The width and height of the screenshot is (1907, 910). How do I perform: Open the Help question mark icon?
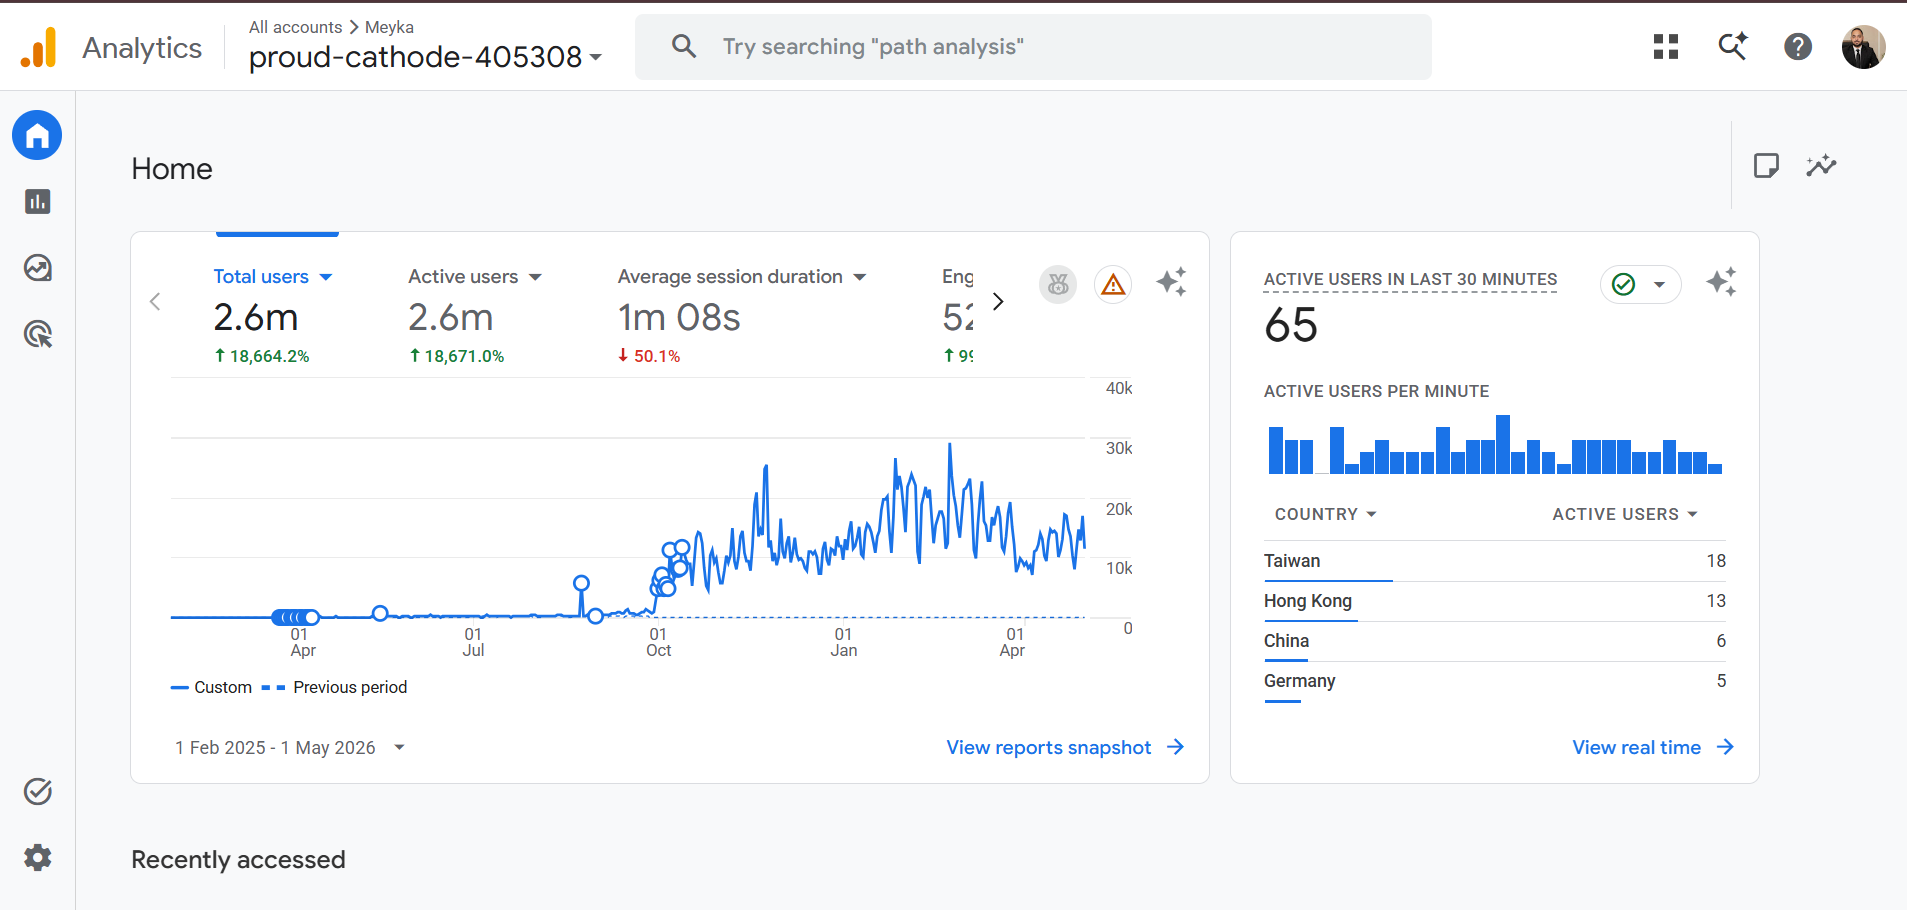[1798, 47]
